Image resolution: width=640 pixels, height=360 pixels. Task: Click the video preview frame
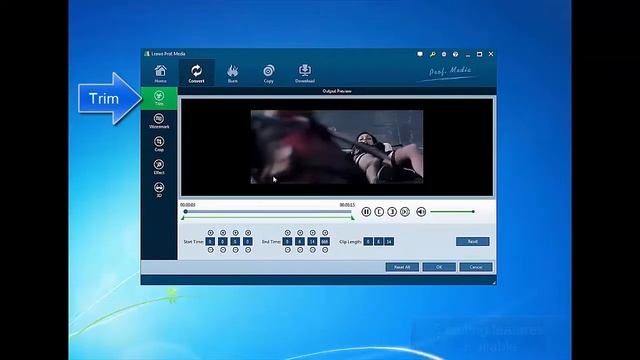337,147
